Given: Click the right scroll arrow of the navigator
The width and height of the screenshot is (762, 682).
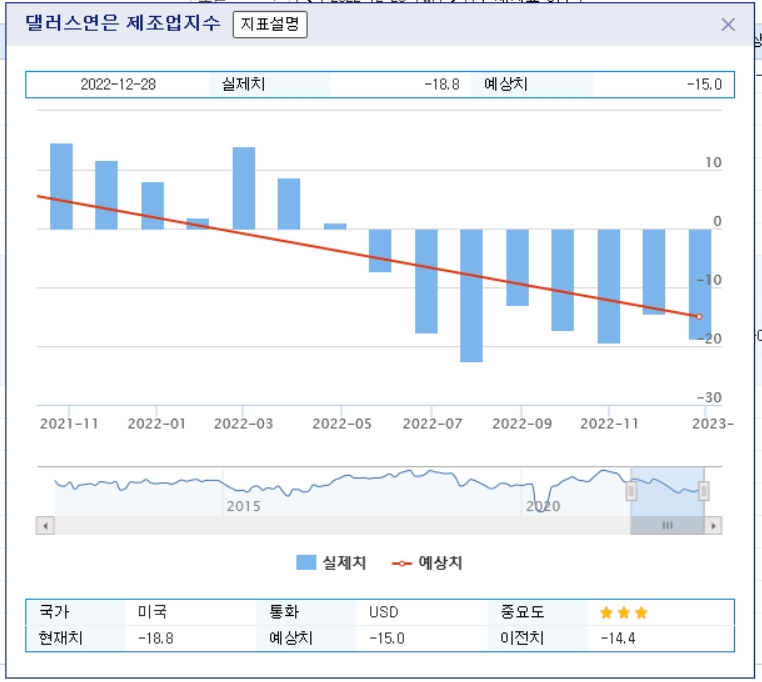Looking at the screenshot, I should [713, 525].
